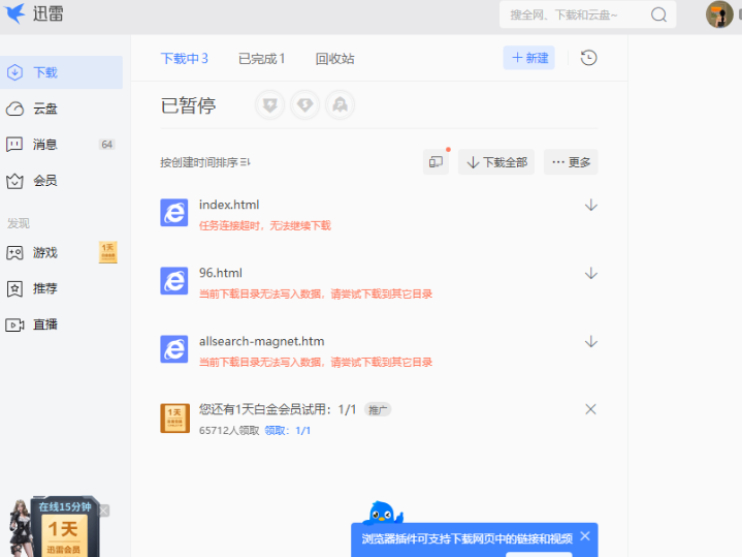Click the 64 unread messages badge

click(107, 144)
